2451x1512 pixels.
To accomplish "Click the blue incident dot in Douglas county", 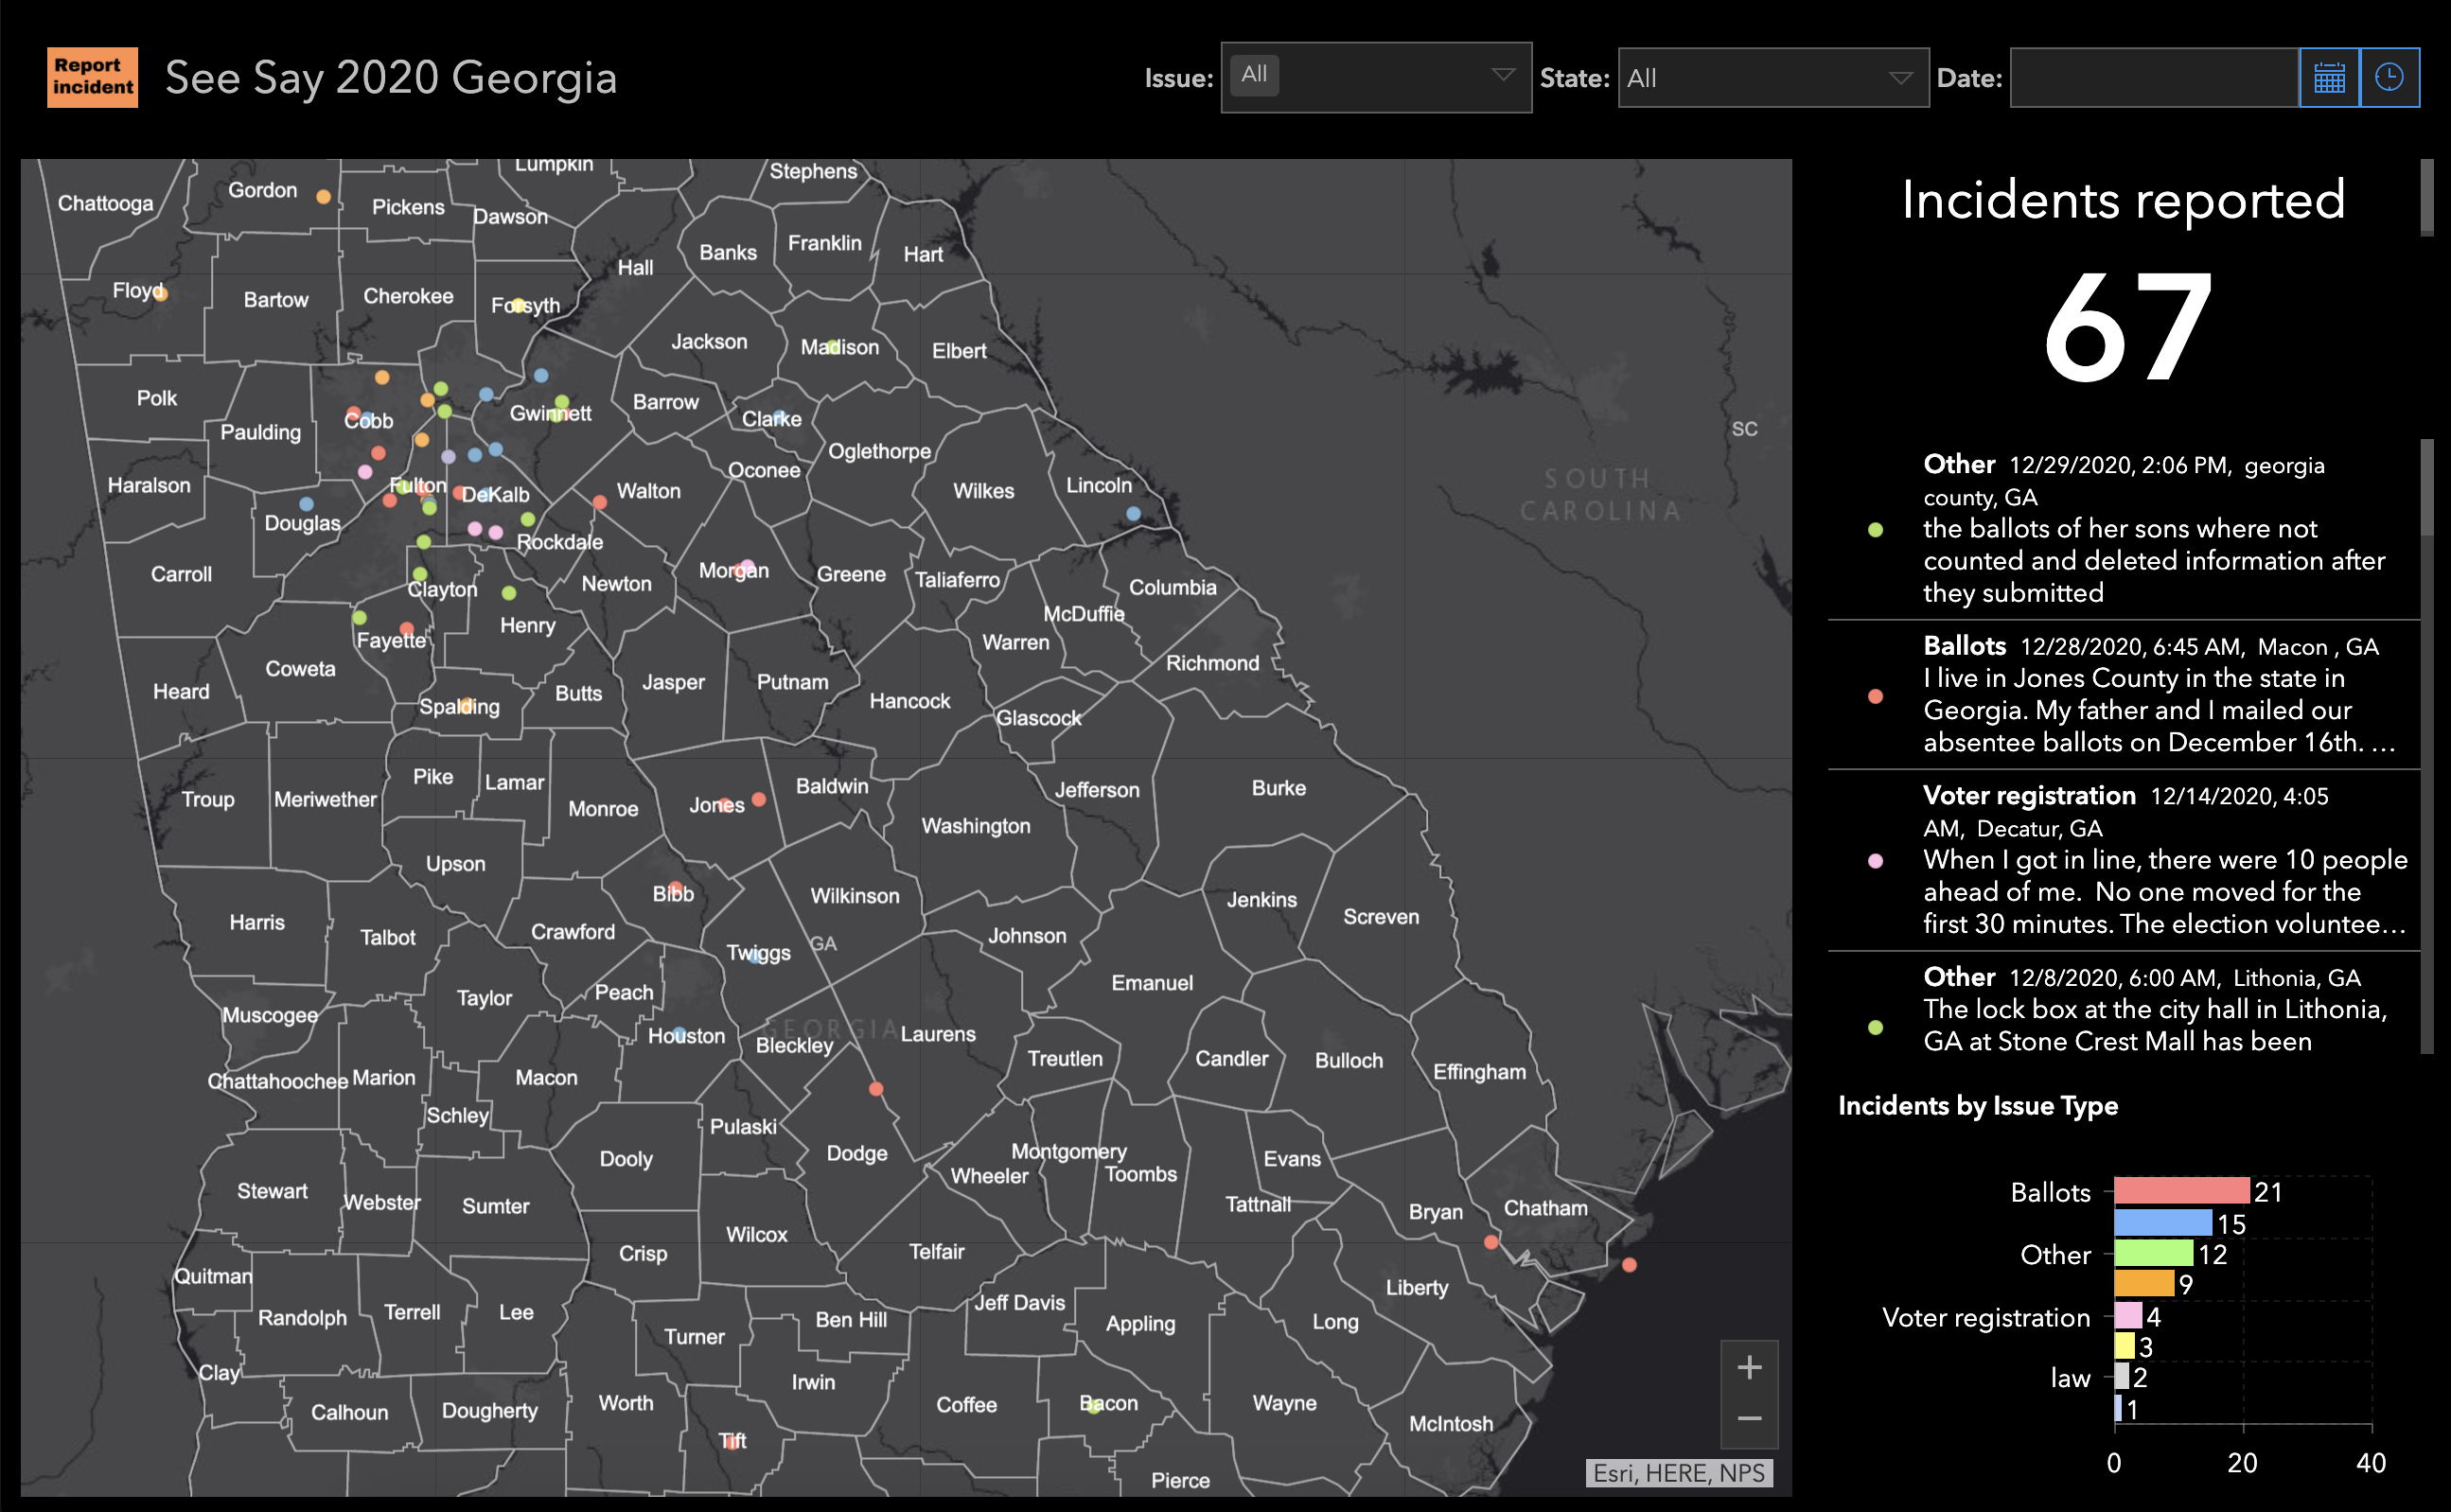I will pos(306,504).
